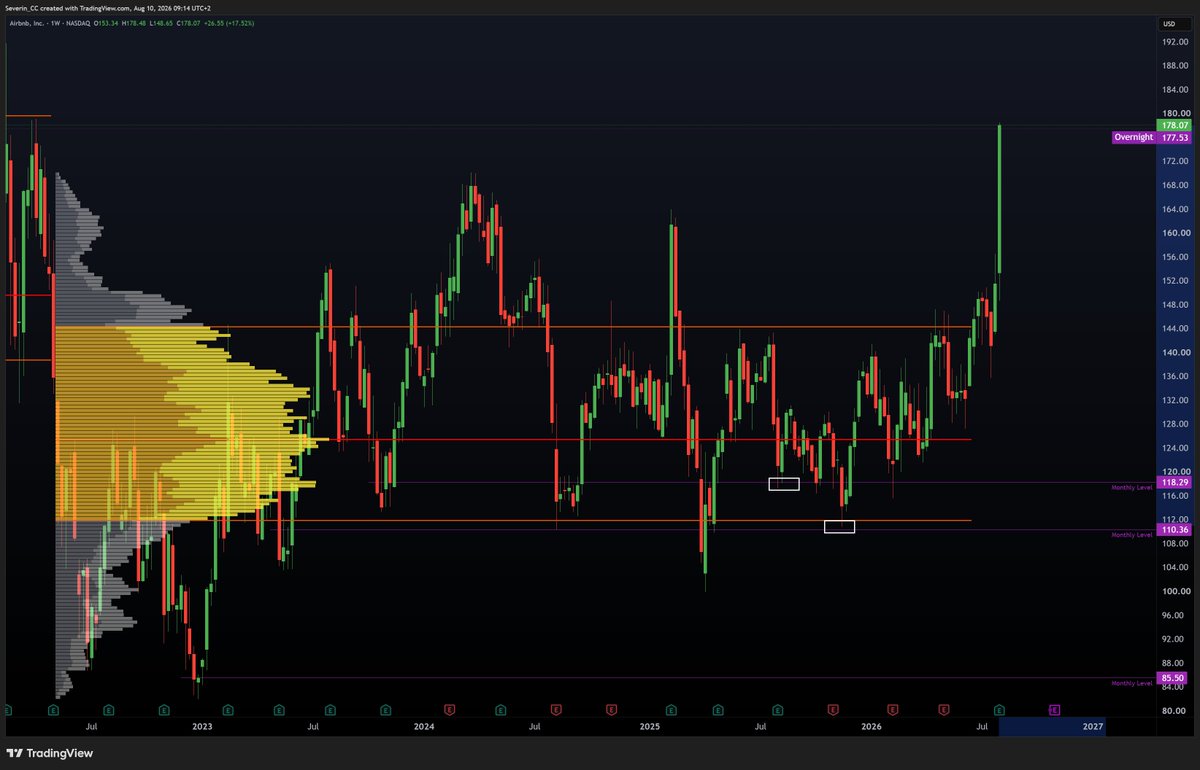
Task: Click the purple Overnight 177.53 price label
Action: [1151, 138]
